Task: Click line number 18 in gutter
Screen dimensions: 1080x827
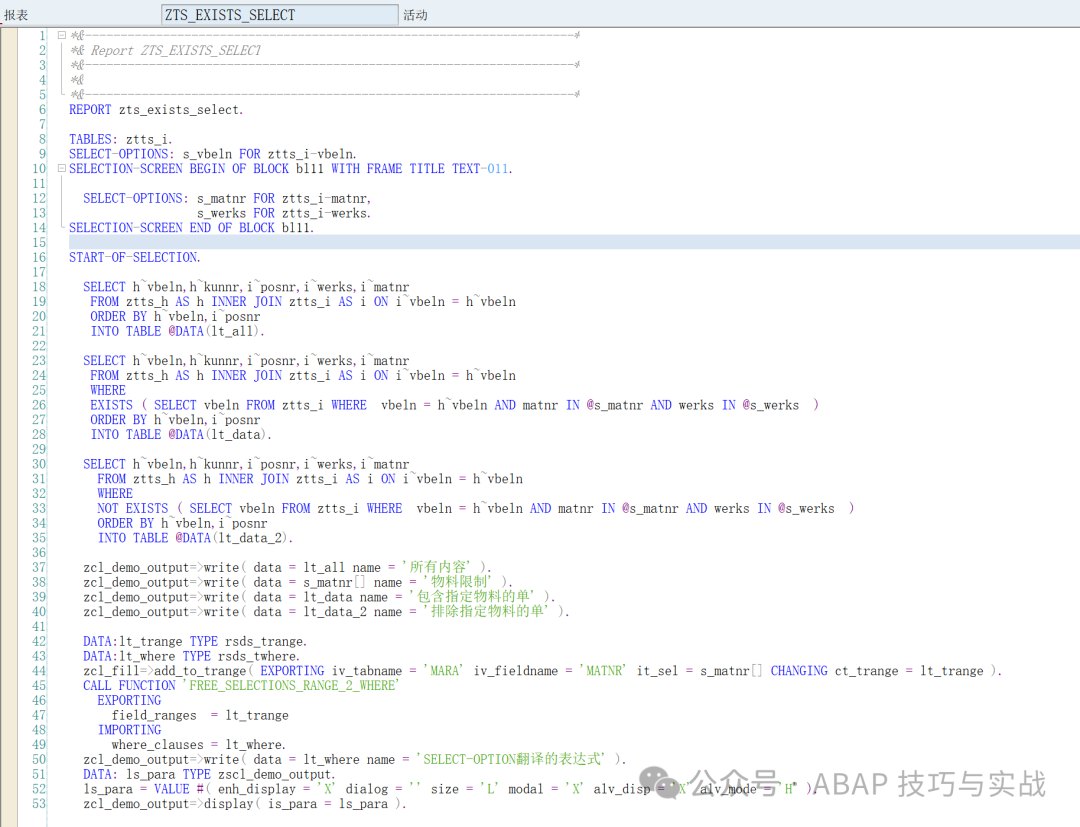Action: (x=39, y=286)
